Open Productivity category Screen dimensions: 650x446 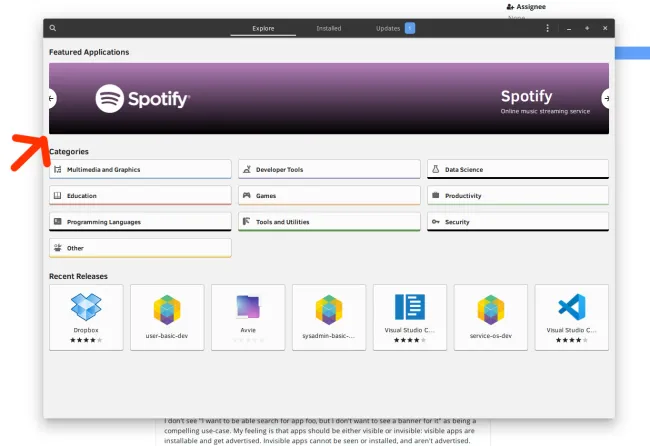pyautogui.click(x=518, y=195)
